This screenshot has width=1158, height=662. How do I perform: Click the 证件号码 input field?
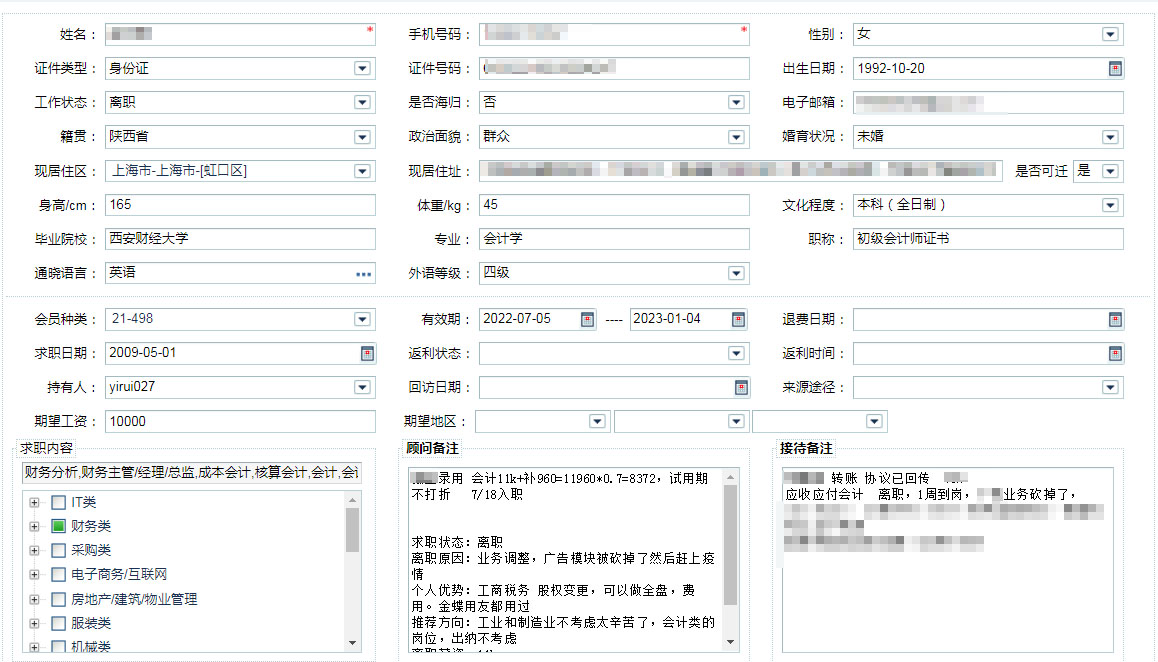pyautogui.click(x=614, y=69)
